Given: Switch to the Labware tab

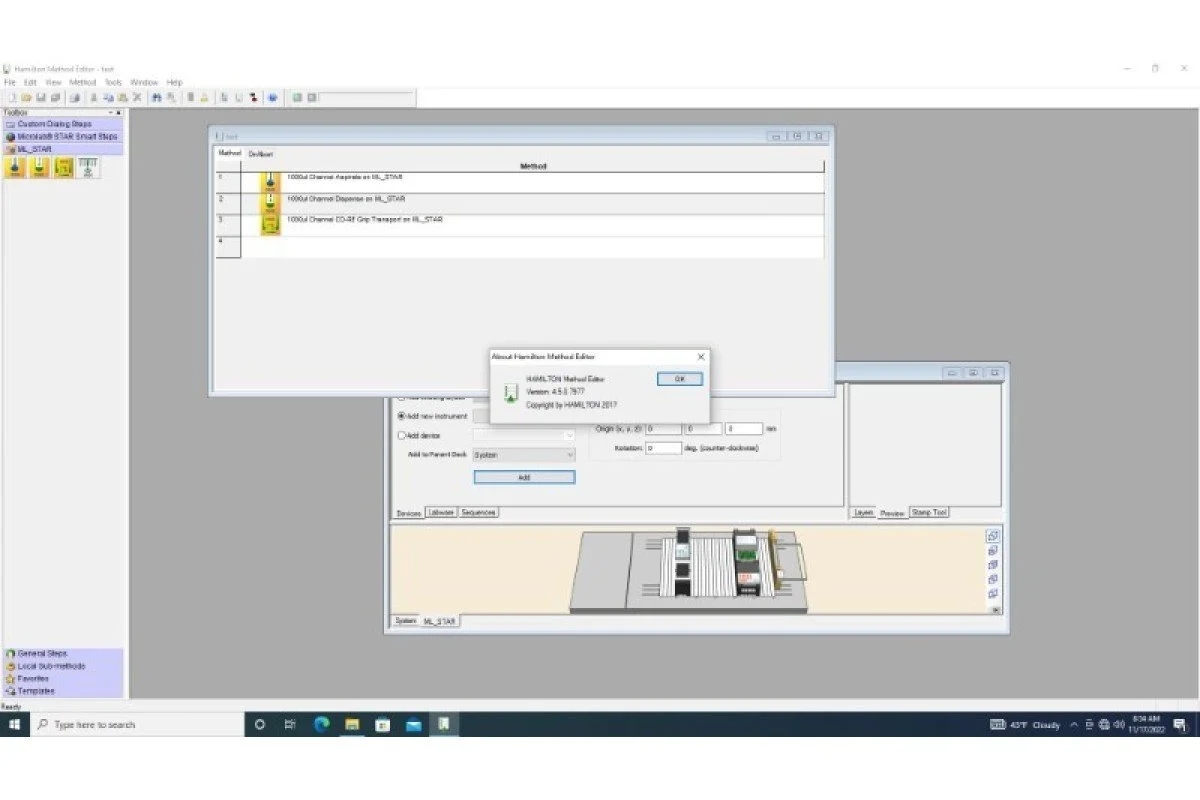Looking at the screenshot, I should [441, 512].
